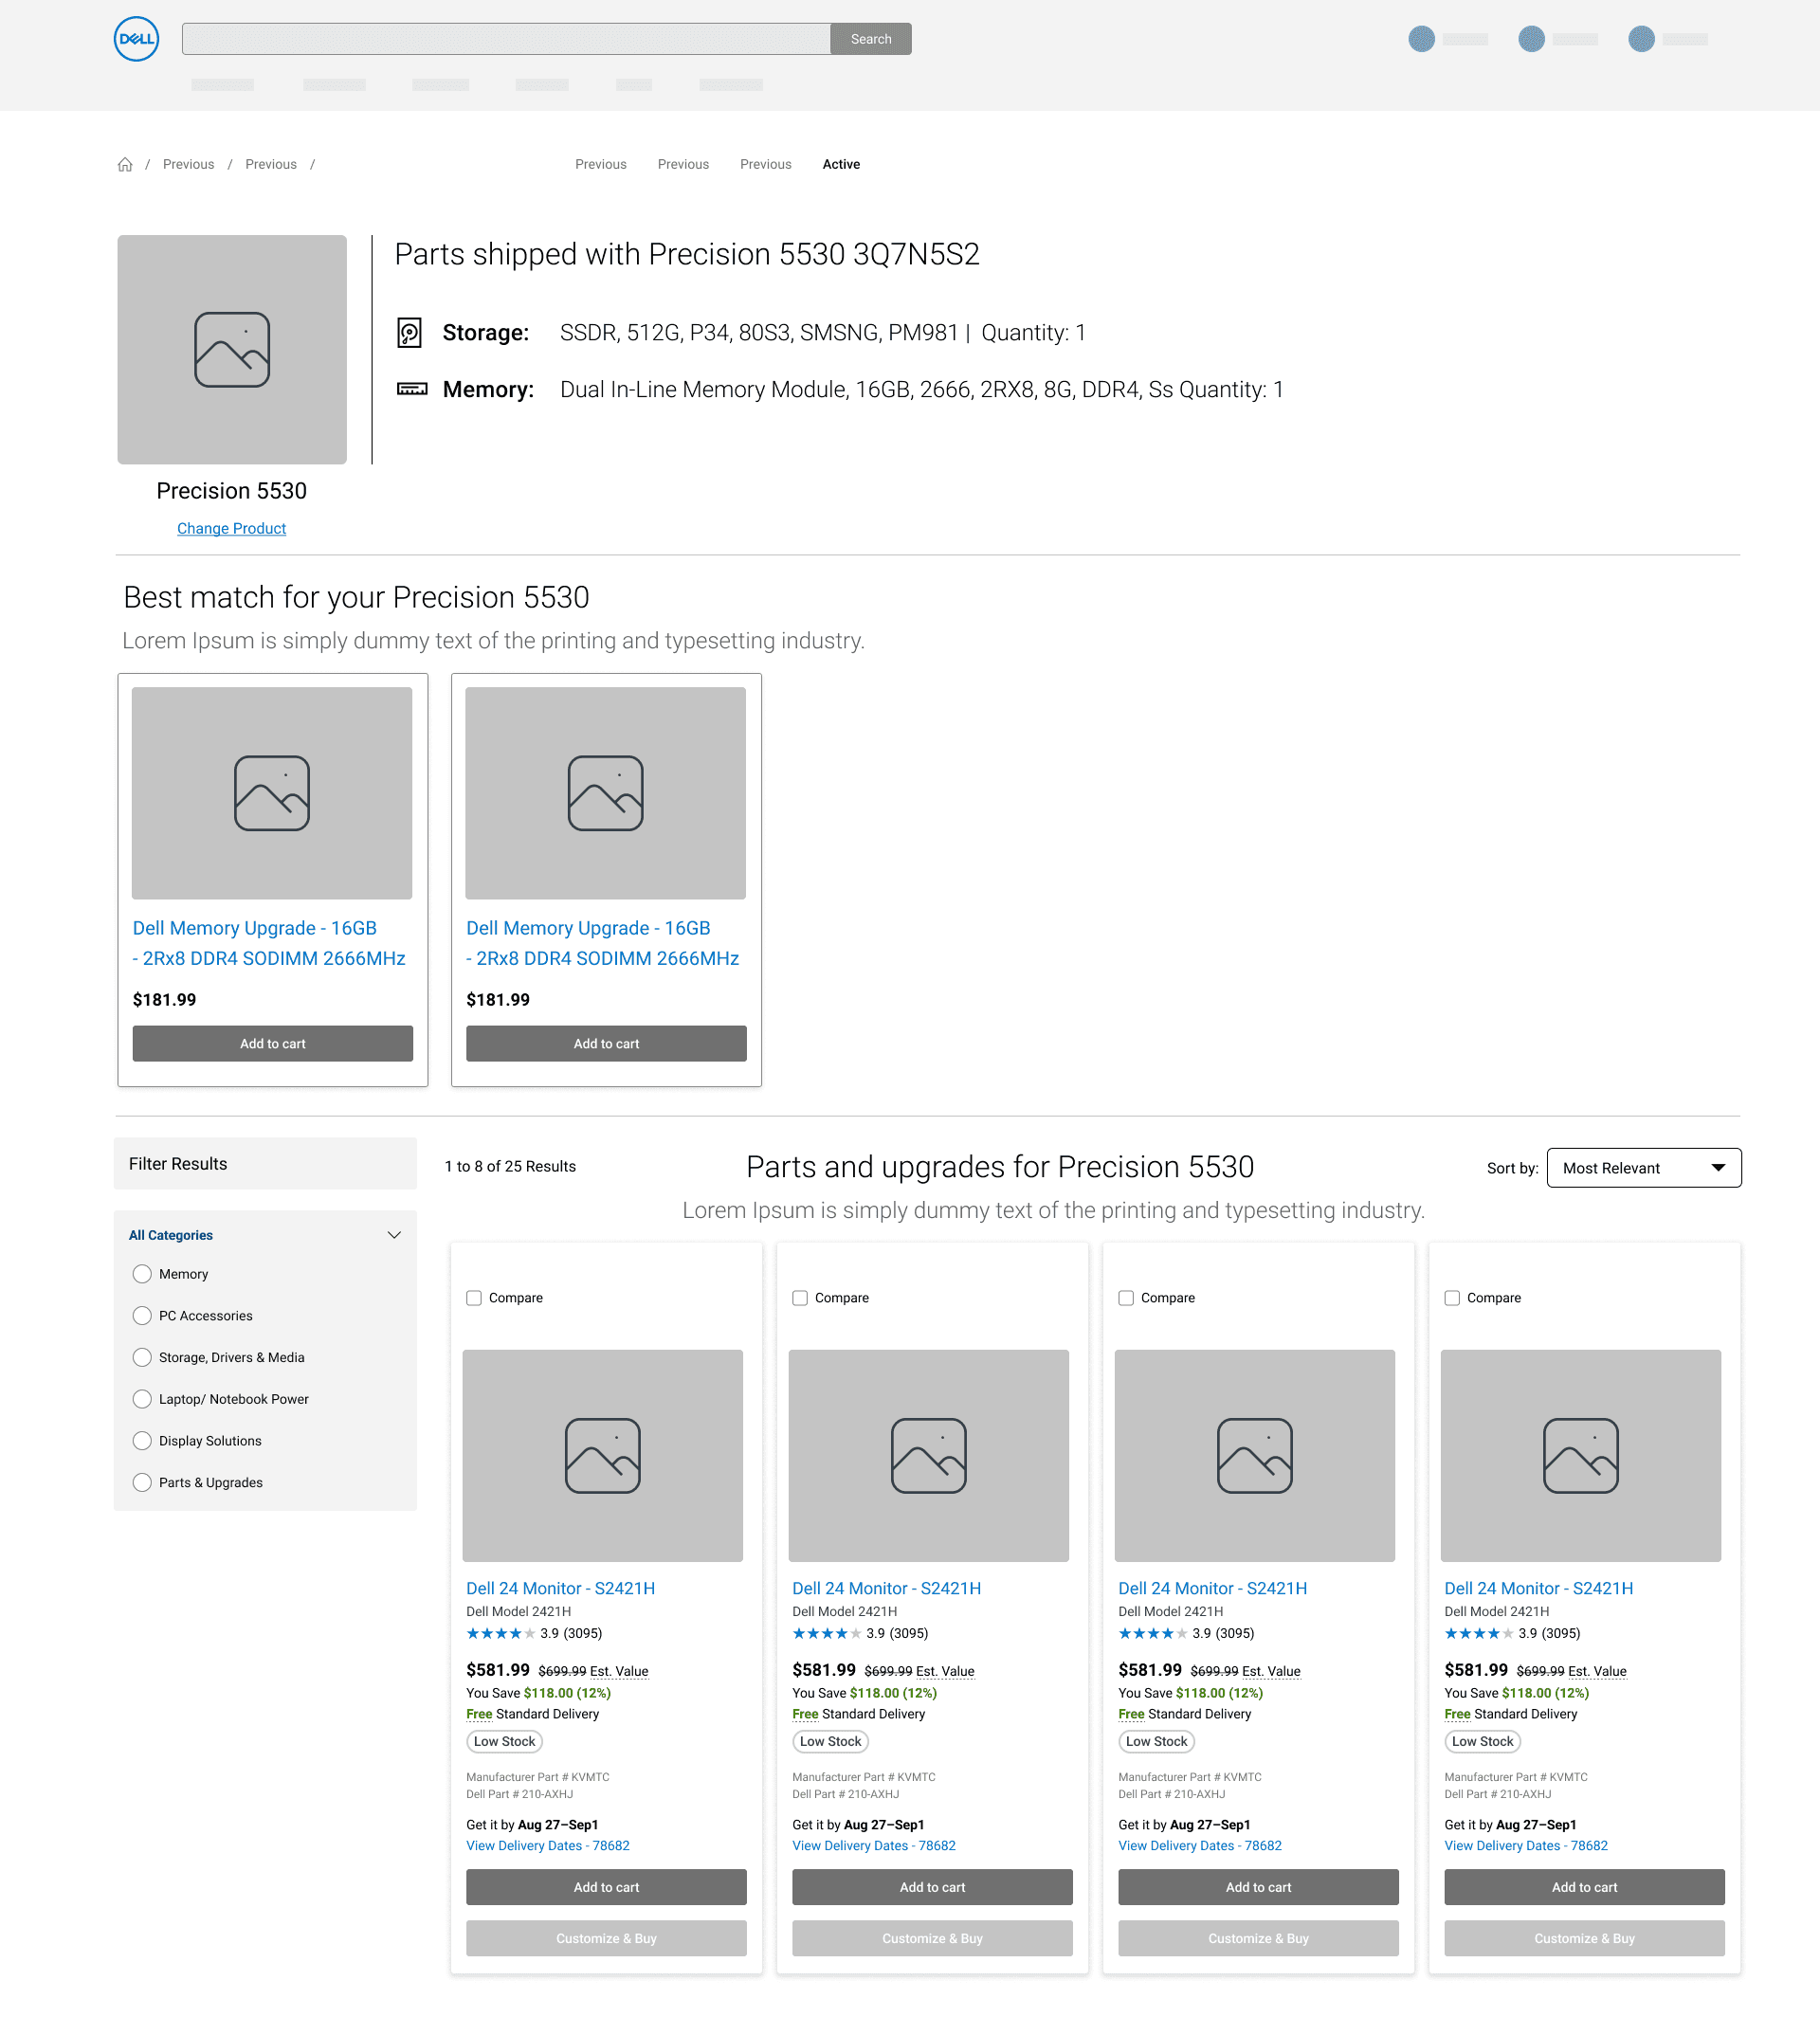This screenshot has height=2035, width=1820.
Task: Collapse the All Categories filter section
Action: tap(394, 1235)
